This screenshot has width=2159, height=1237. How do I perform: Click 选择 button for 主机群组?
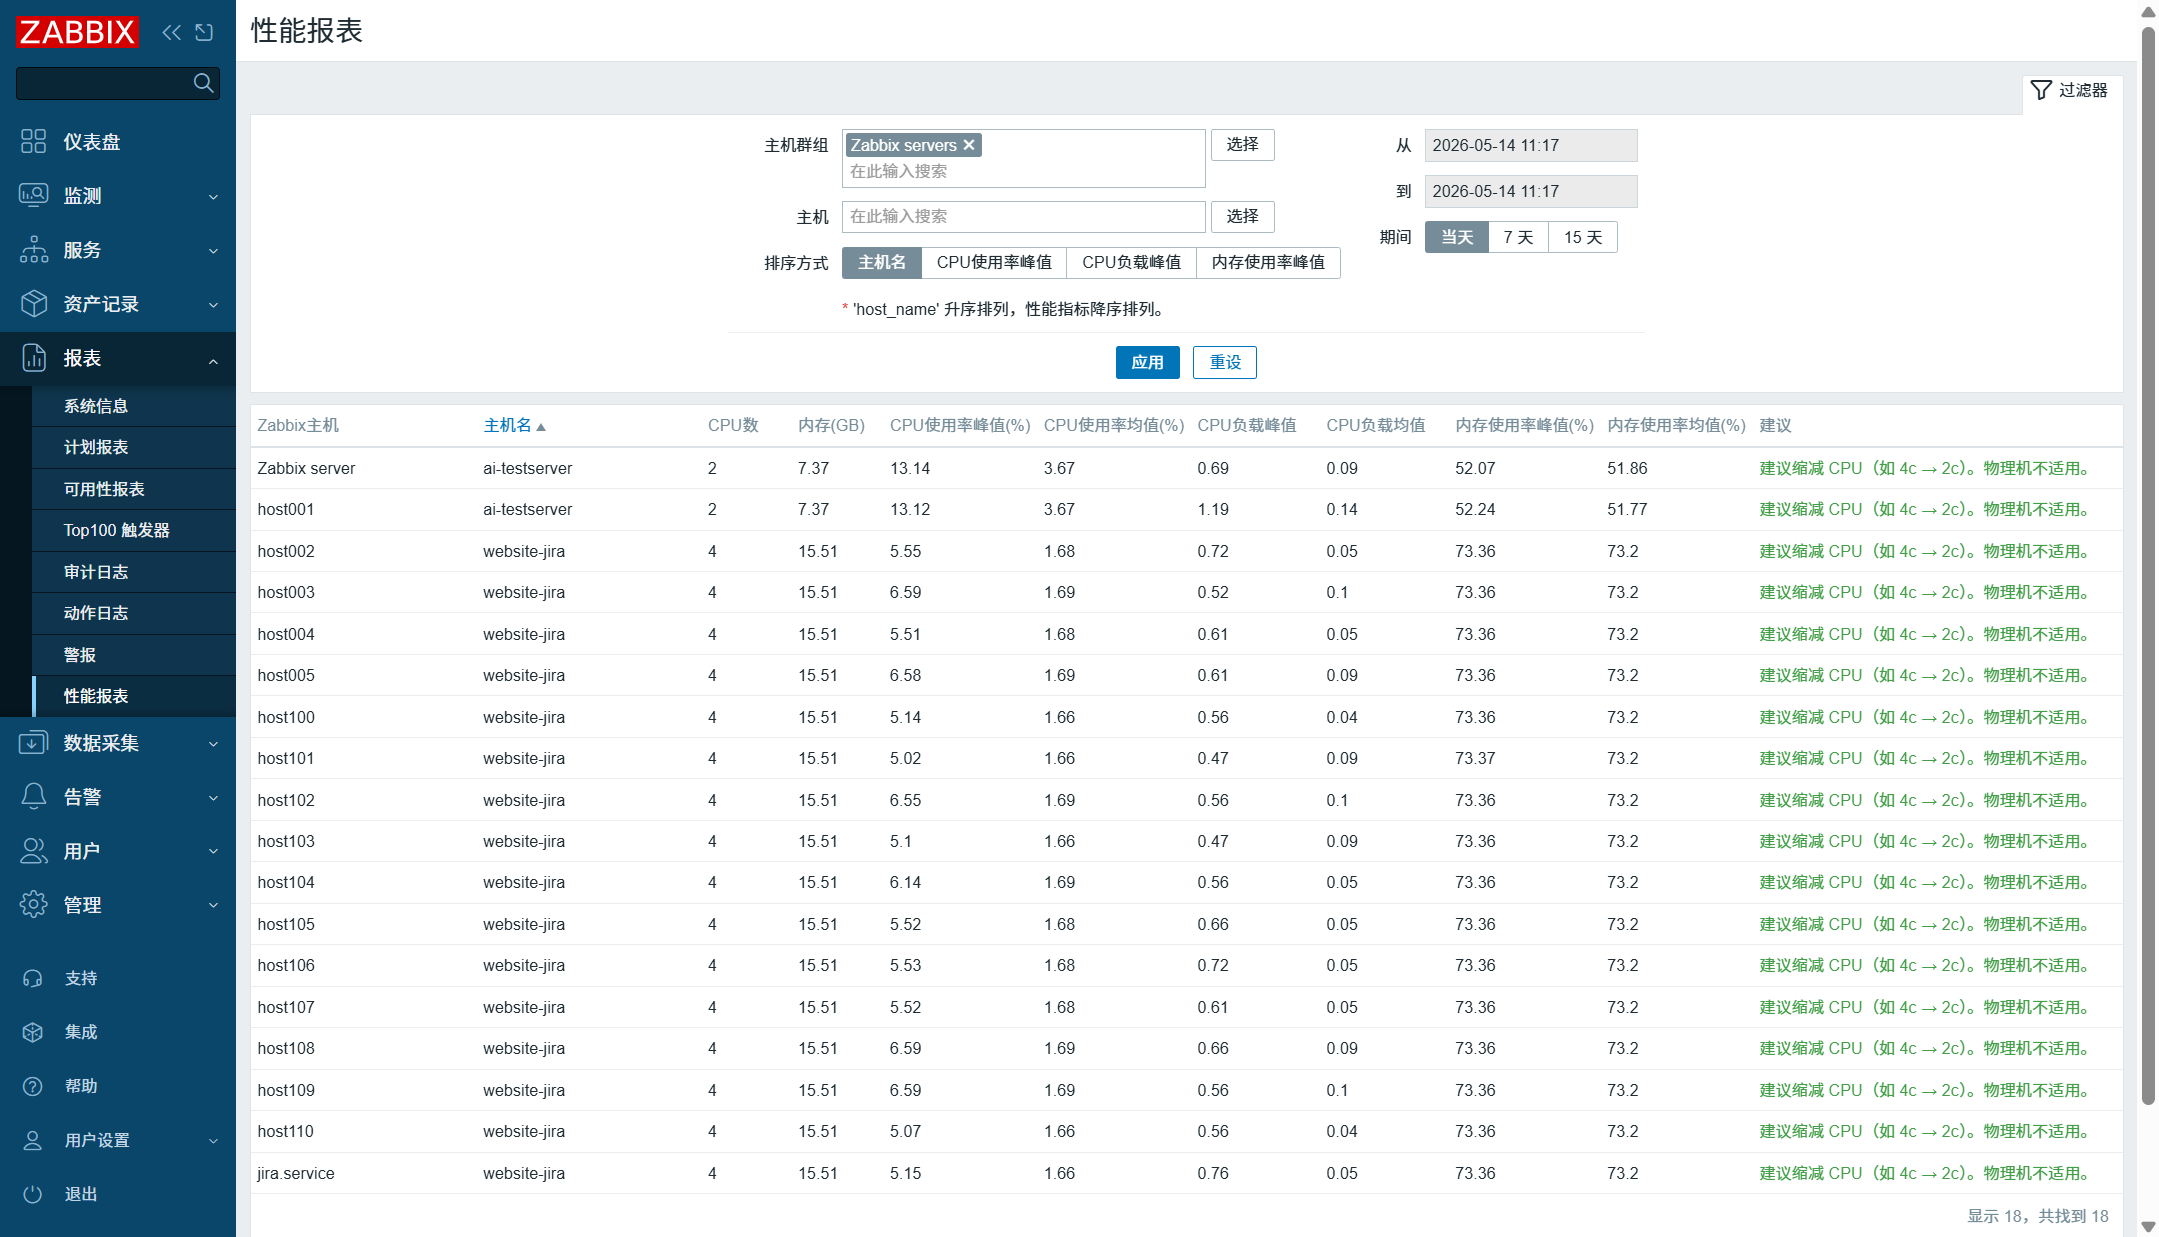(x=1243, y=144)
